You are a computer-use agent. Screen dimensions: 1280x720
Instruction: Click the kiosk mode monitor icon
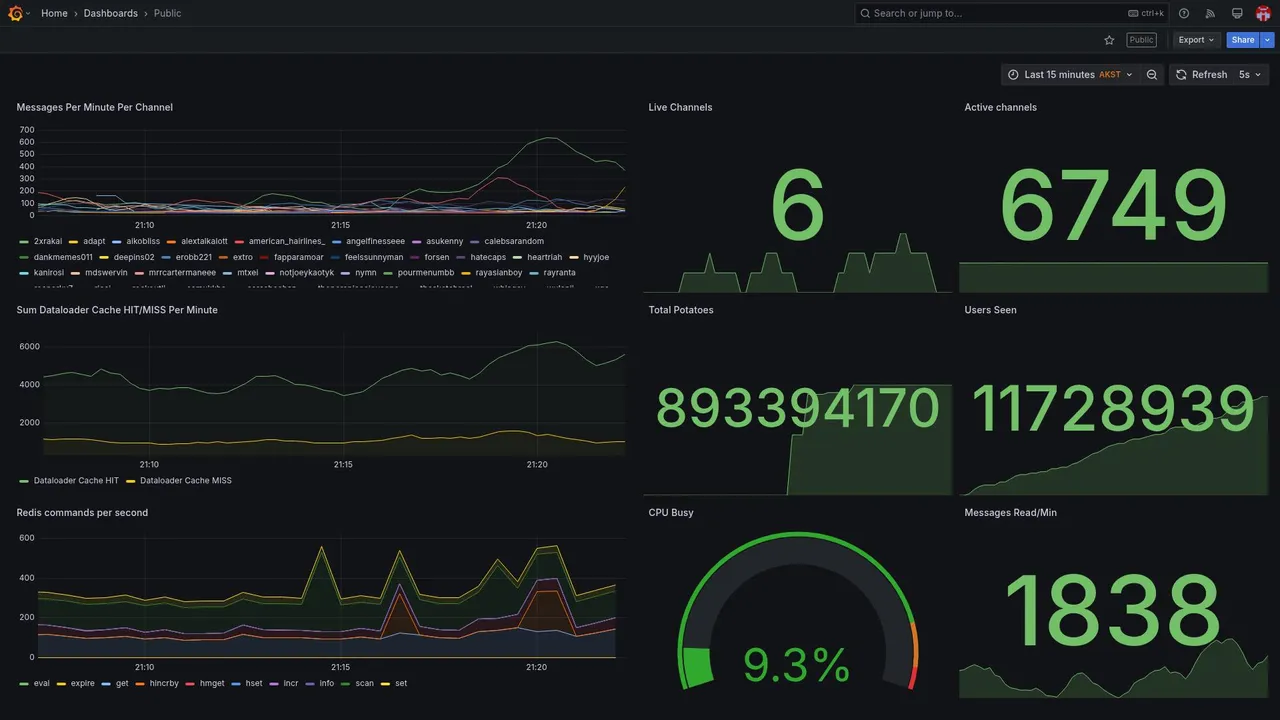pyautogui.click(x=1237, y=13)
